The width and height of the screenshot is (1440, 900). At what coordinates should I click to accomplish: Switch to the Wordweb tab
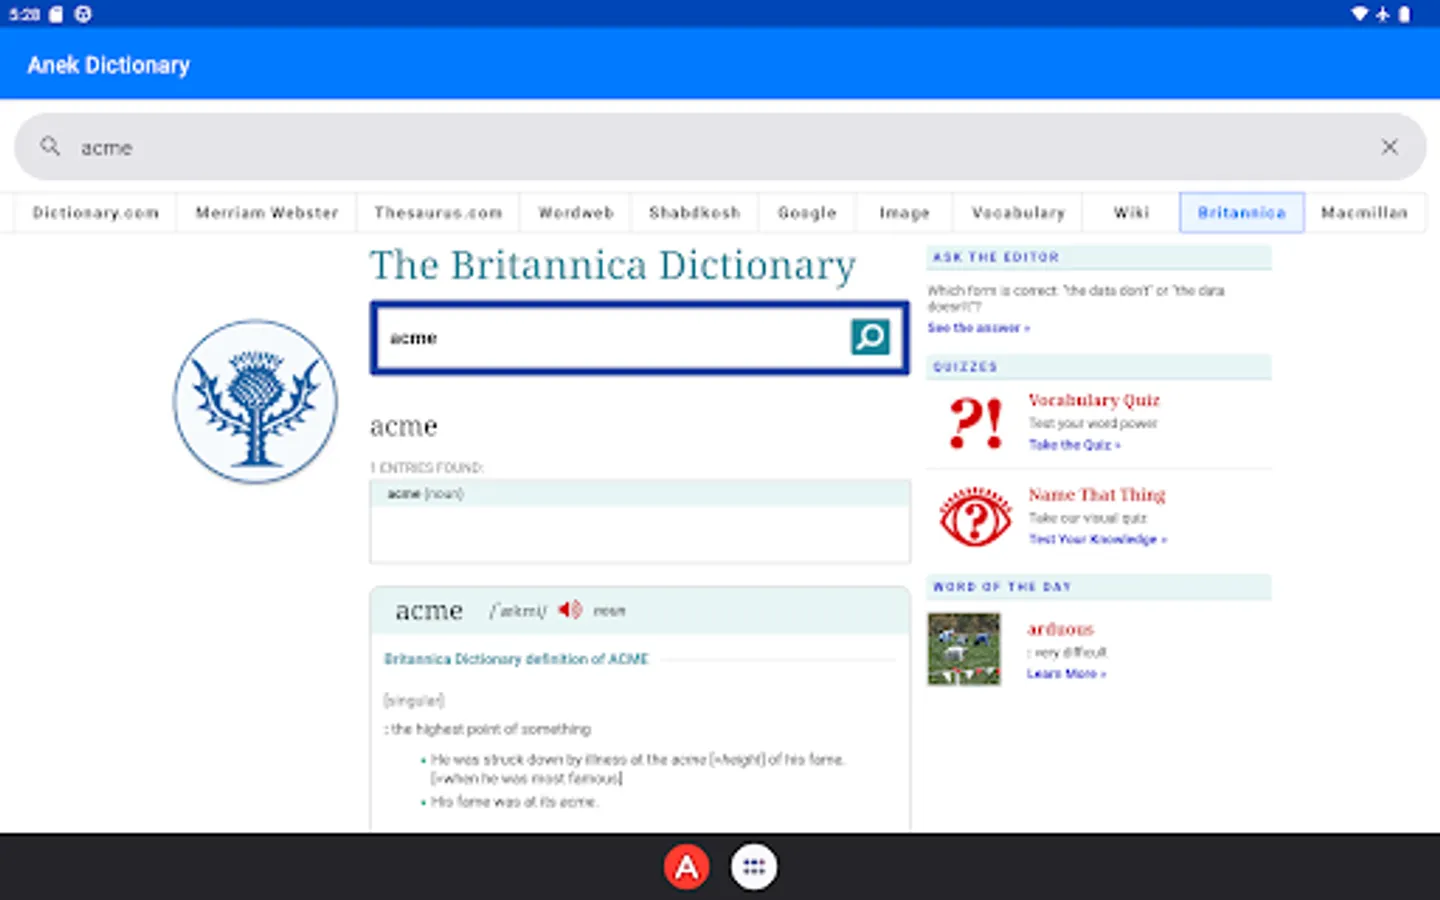tap(576, 213)
